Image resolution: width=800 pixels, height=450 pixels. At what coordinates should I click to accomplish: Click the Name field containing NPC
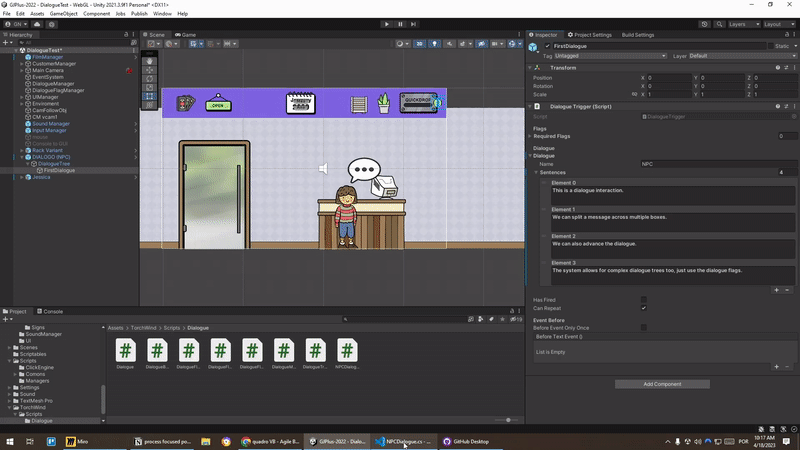(x=719, y=164)
